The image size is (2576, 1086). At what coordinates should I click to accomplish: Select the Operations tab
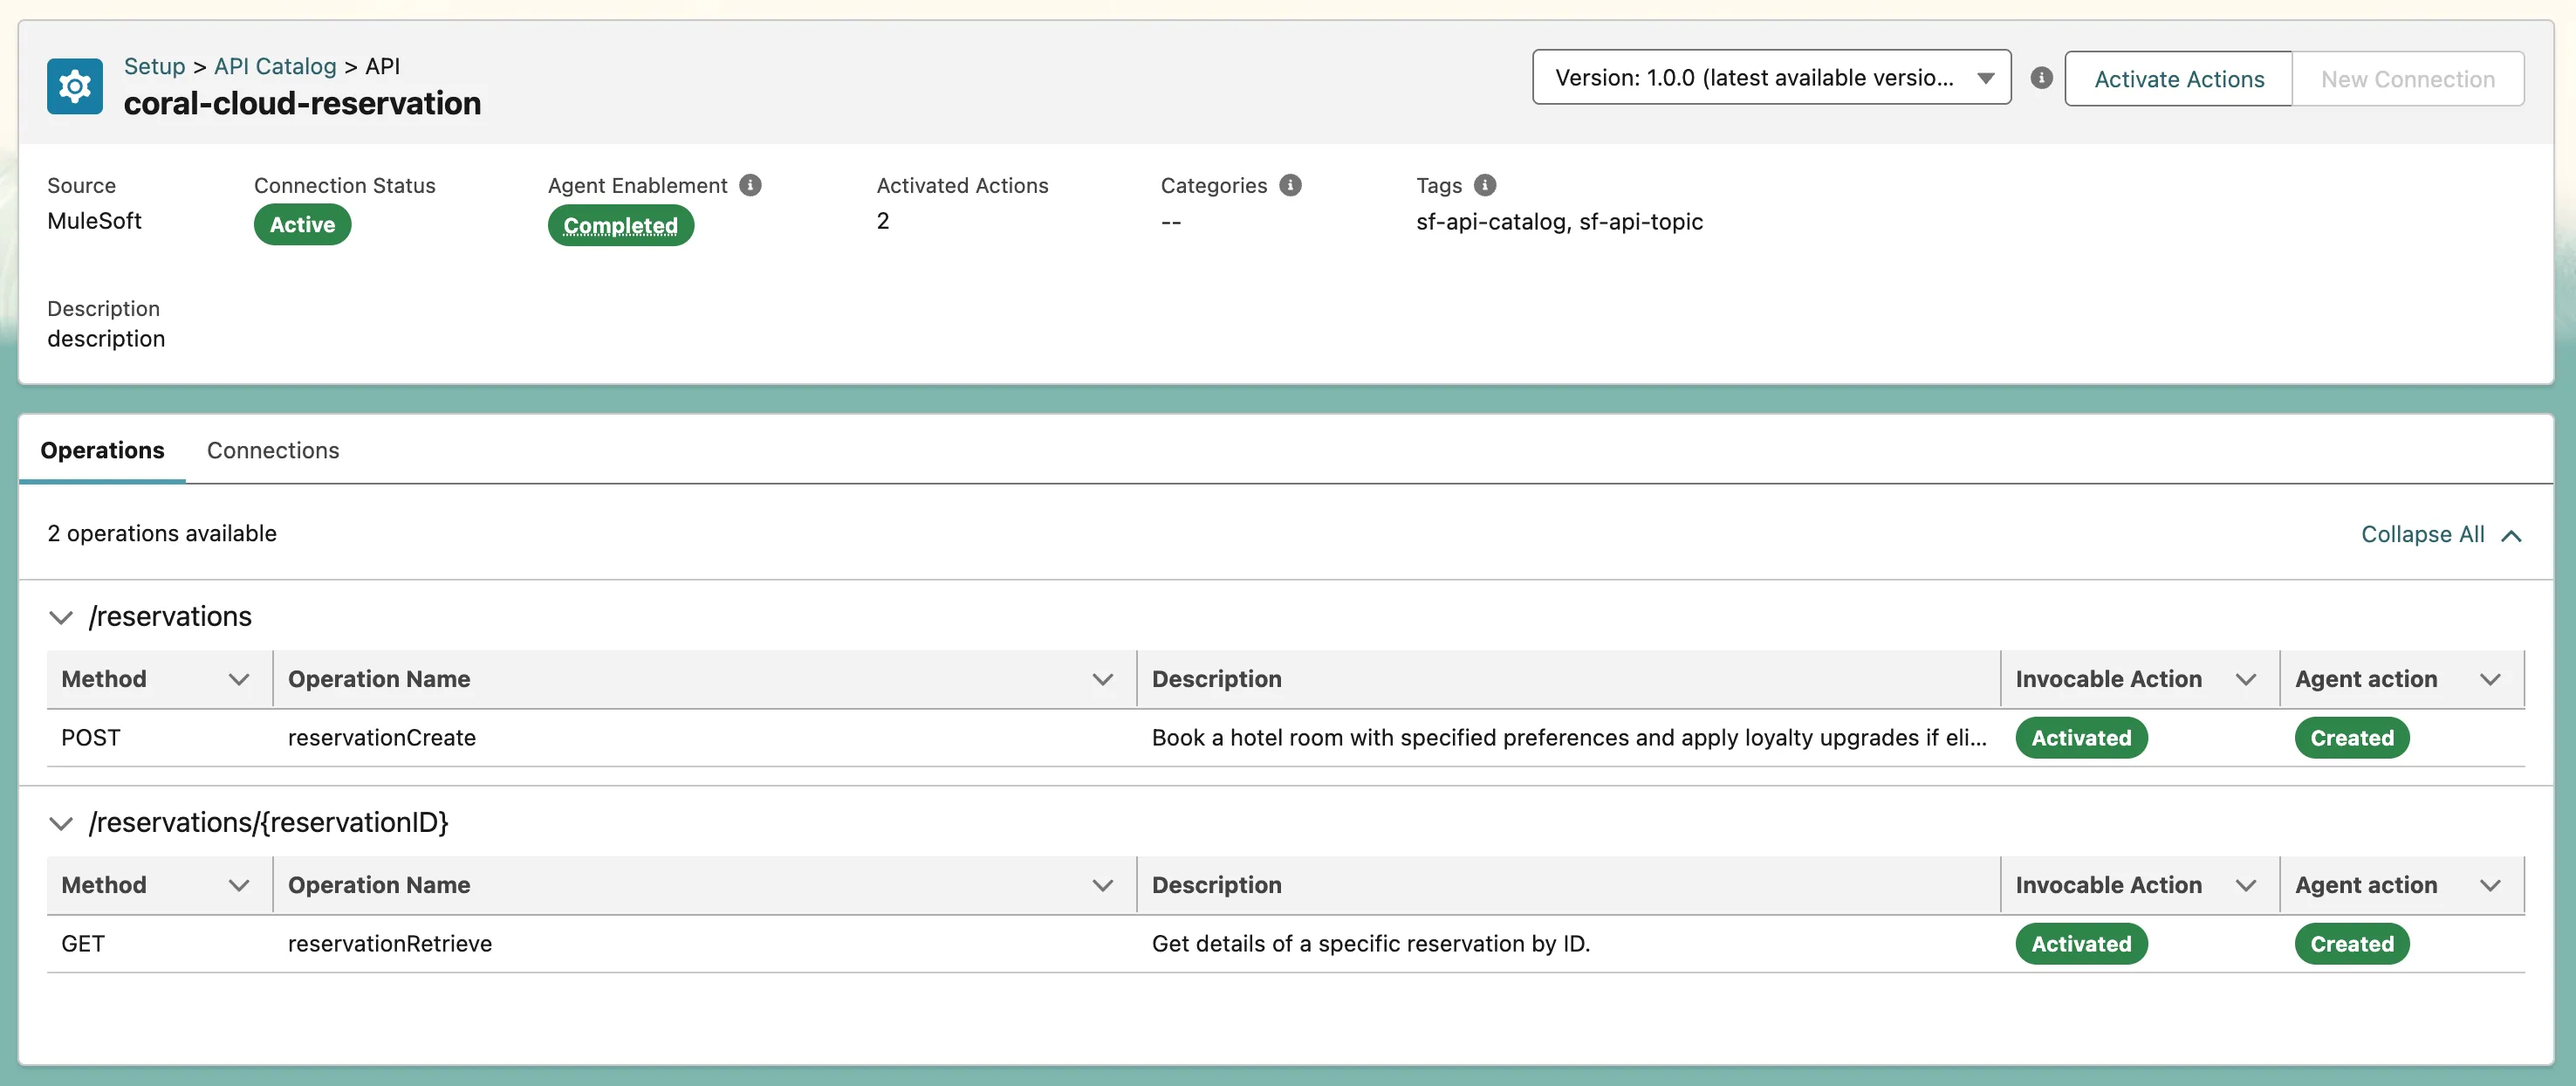[102, 451]
